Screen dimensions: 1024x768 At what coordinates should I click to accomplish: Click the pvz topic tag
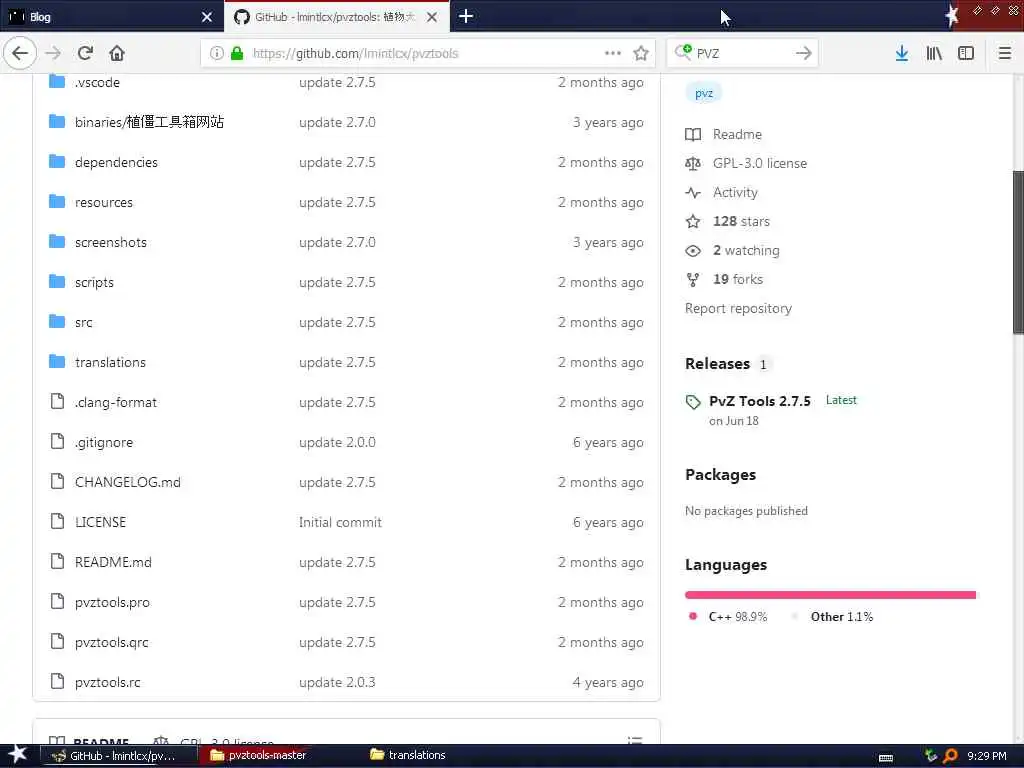(x=704, y=93)
